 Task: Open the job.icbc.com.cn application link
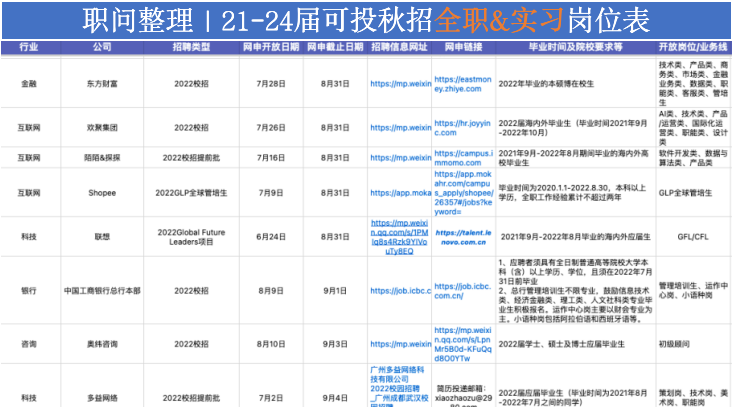[x=463, y=291]
